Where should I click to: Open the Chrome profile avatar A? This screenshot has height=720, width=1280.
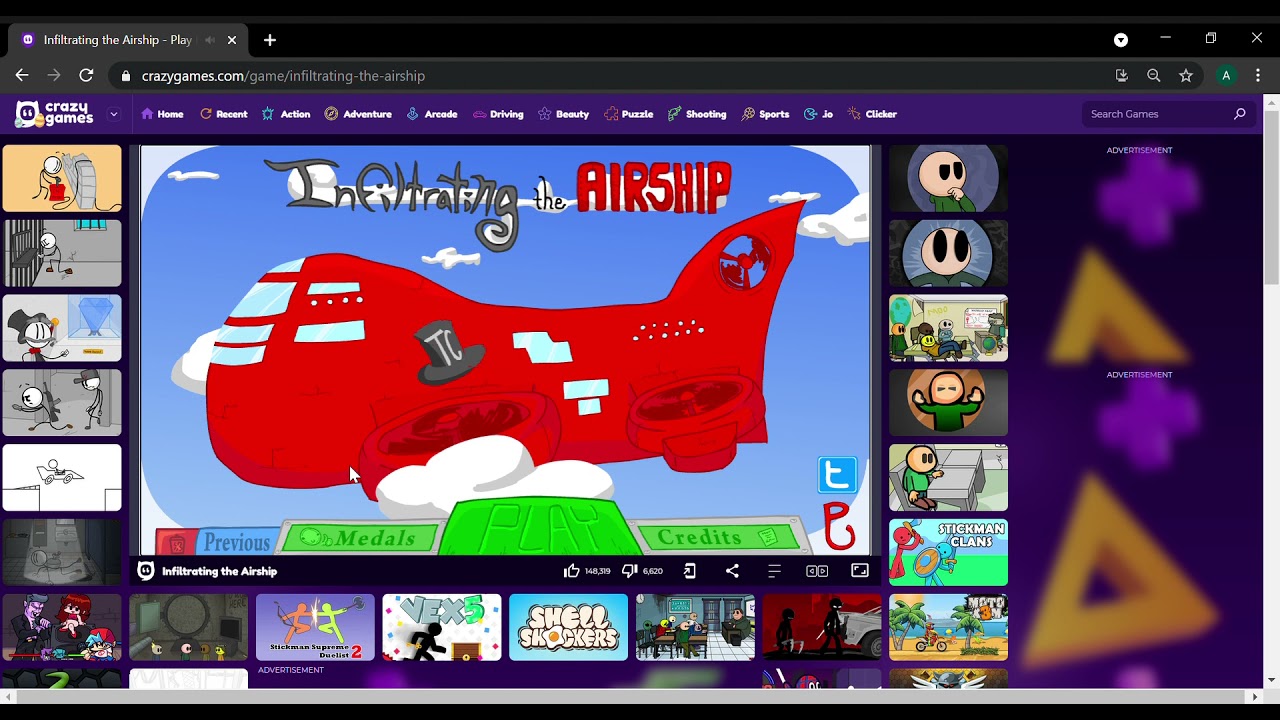point(1226,76)
